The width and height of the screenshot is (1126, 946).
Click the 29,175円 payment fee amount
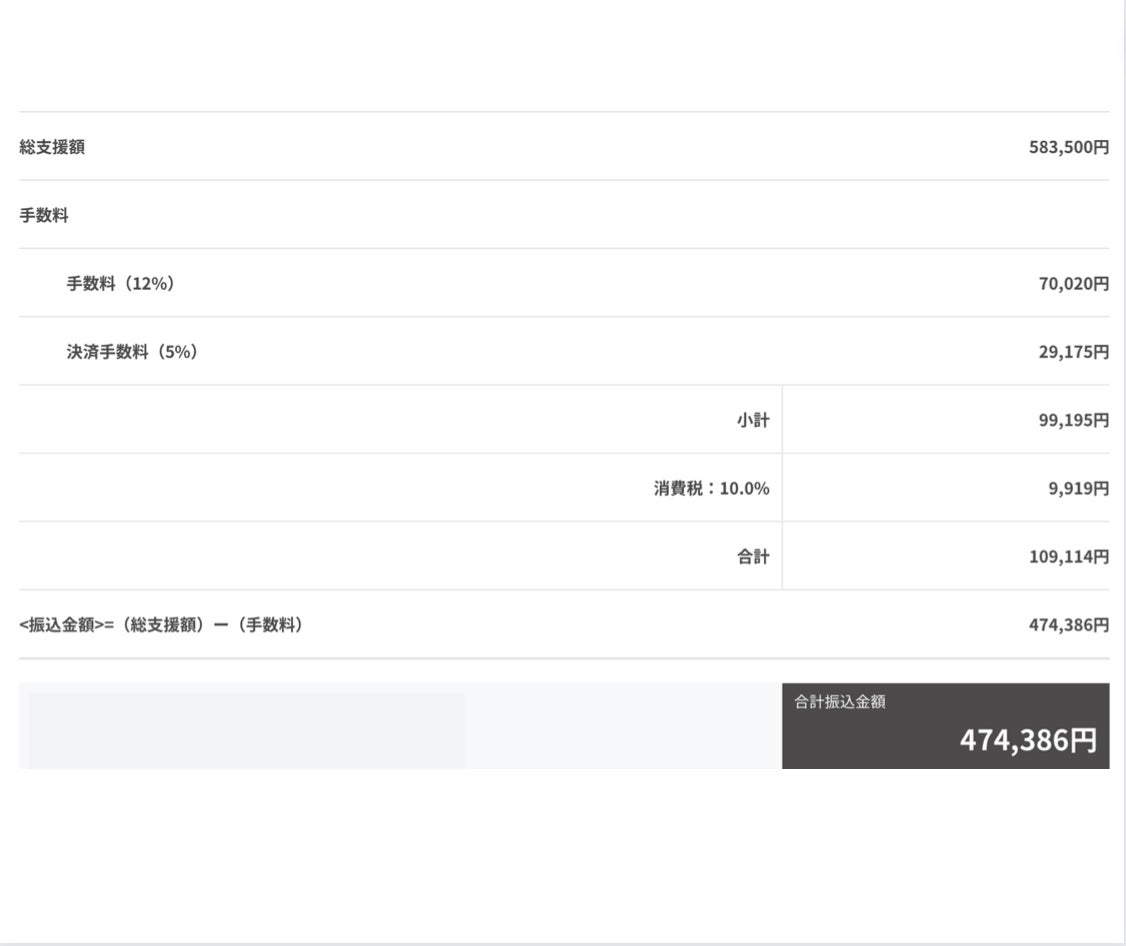[x=1073, y=352]
